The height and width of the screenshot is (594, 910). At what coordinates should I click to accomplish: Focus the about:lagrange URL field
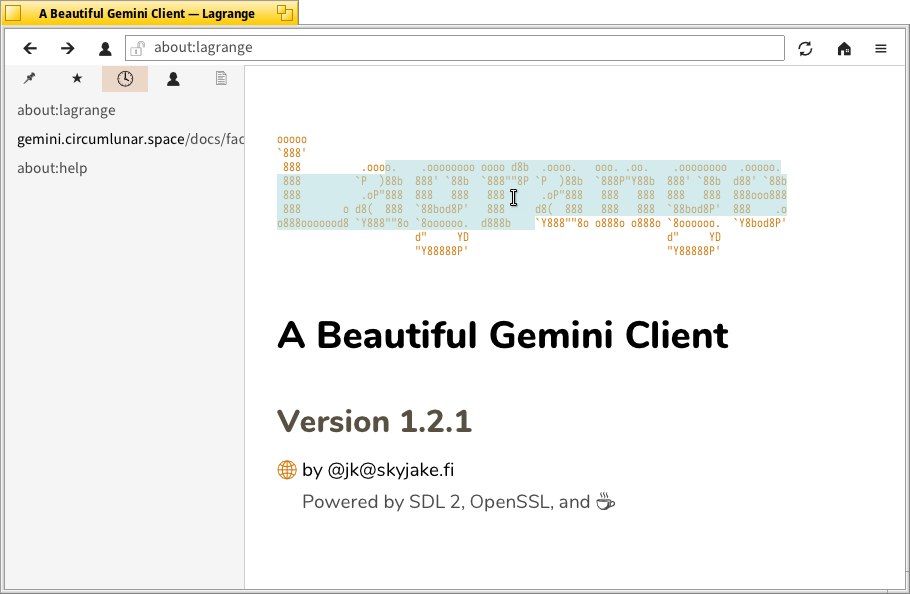pyautogui.click(x=454, y=48)
